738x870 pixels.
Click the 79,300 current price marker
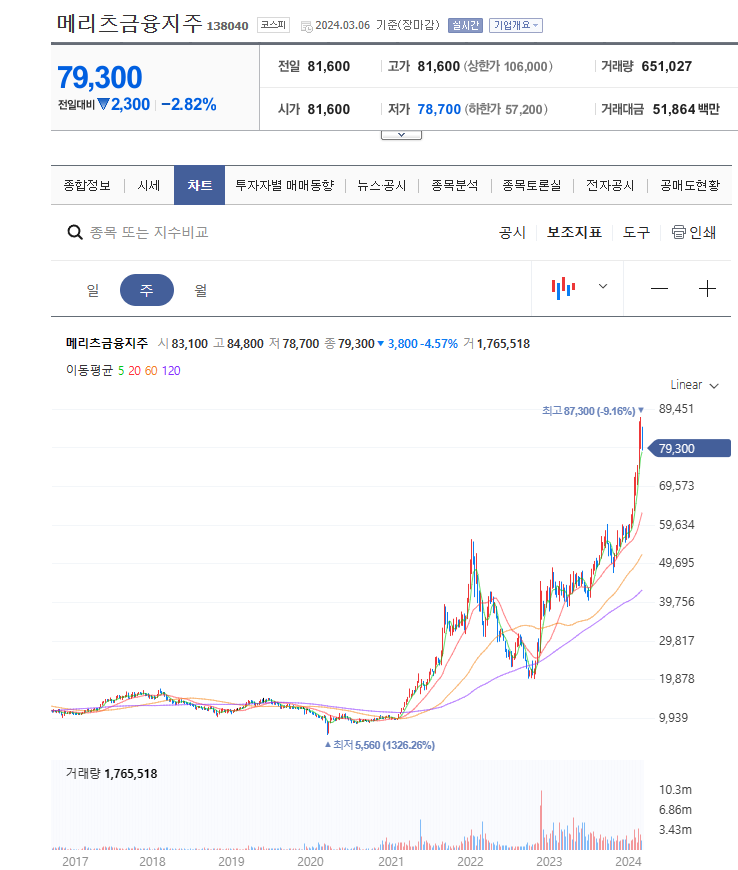[690, 448]
